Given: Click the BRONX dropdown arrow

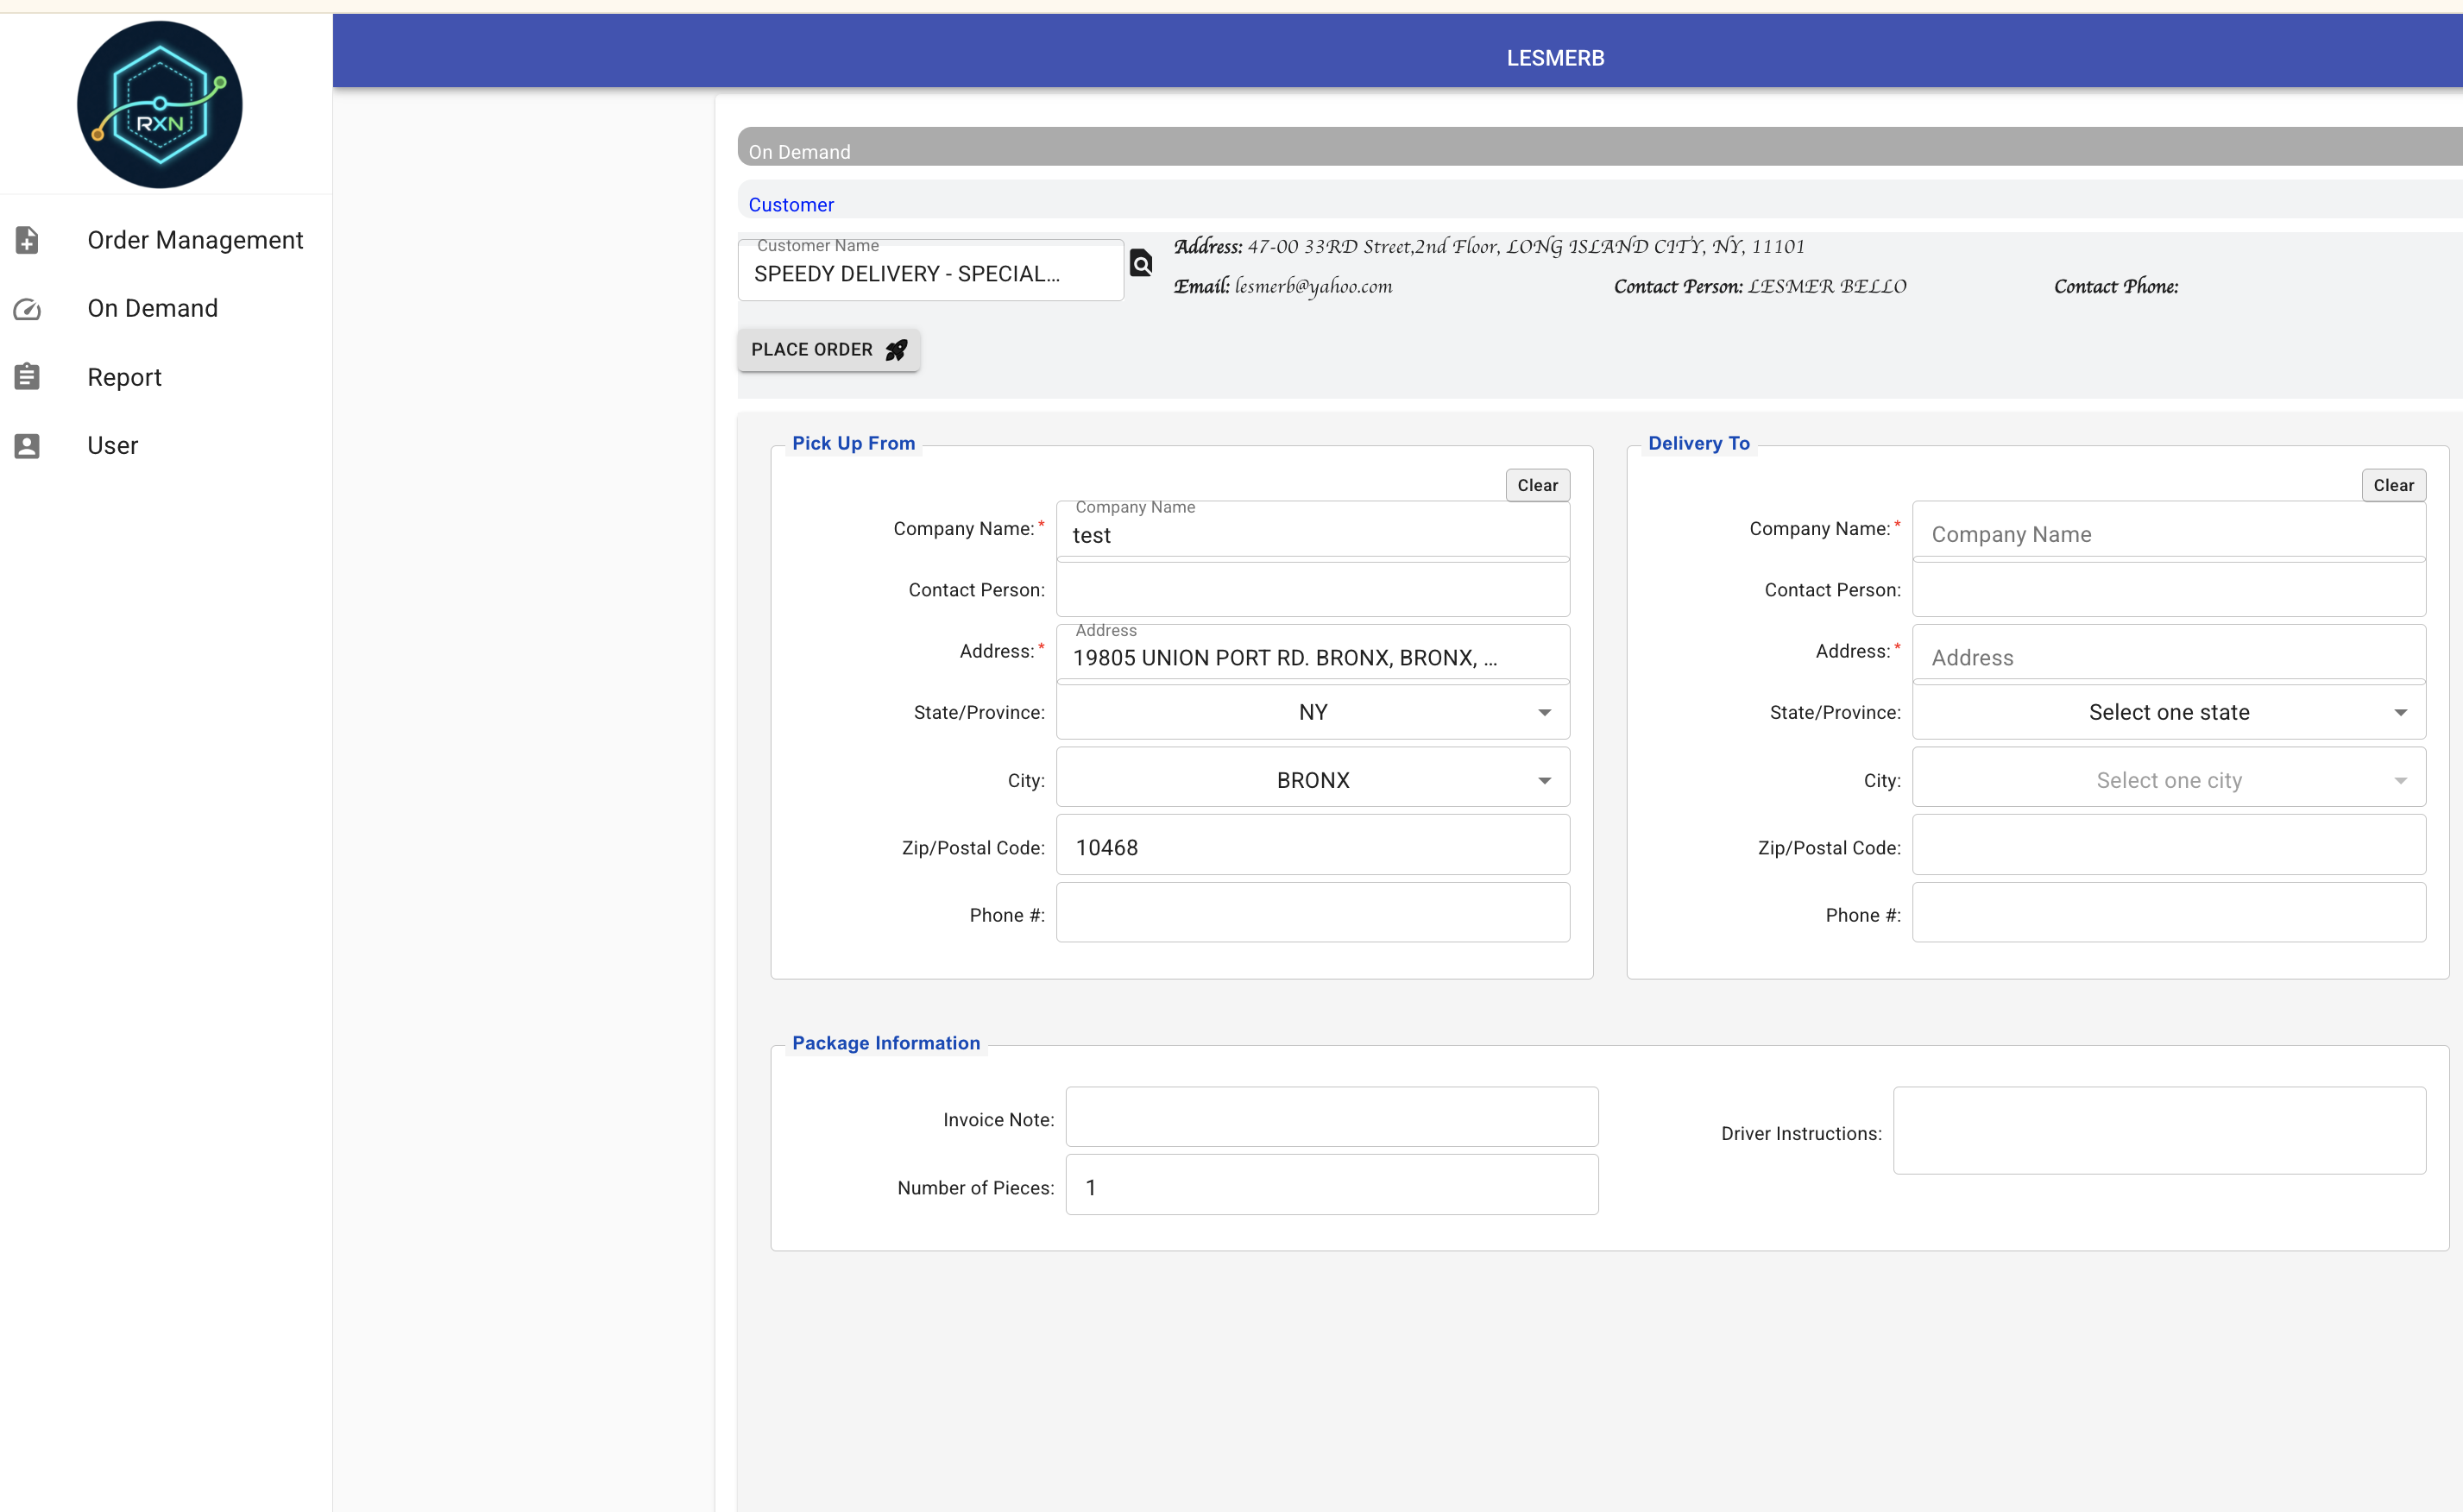Looking at the screenshot, I should [x=1544, y=781].
